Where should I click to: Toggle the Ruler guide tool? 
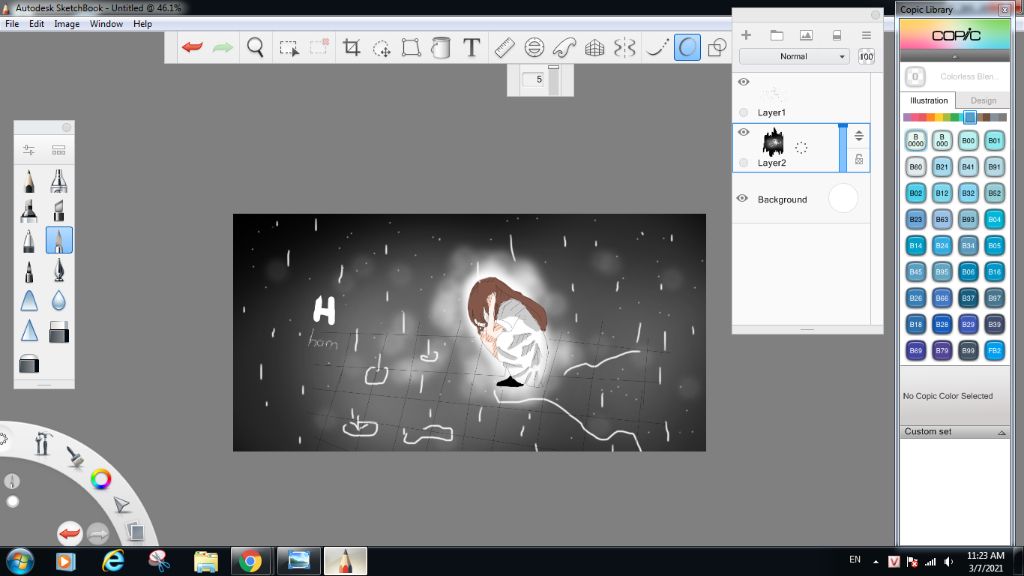coord(504,47)
